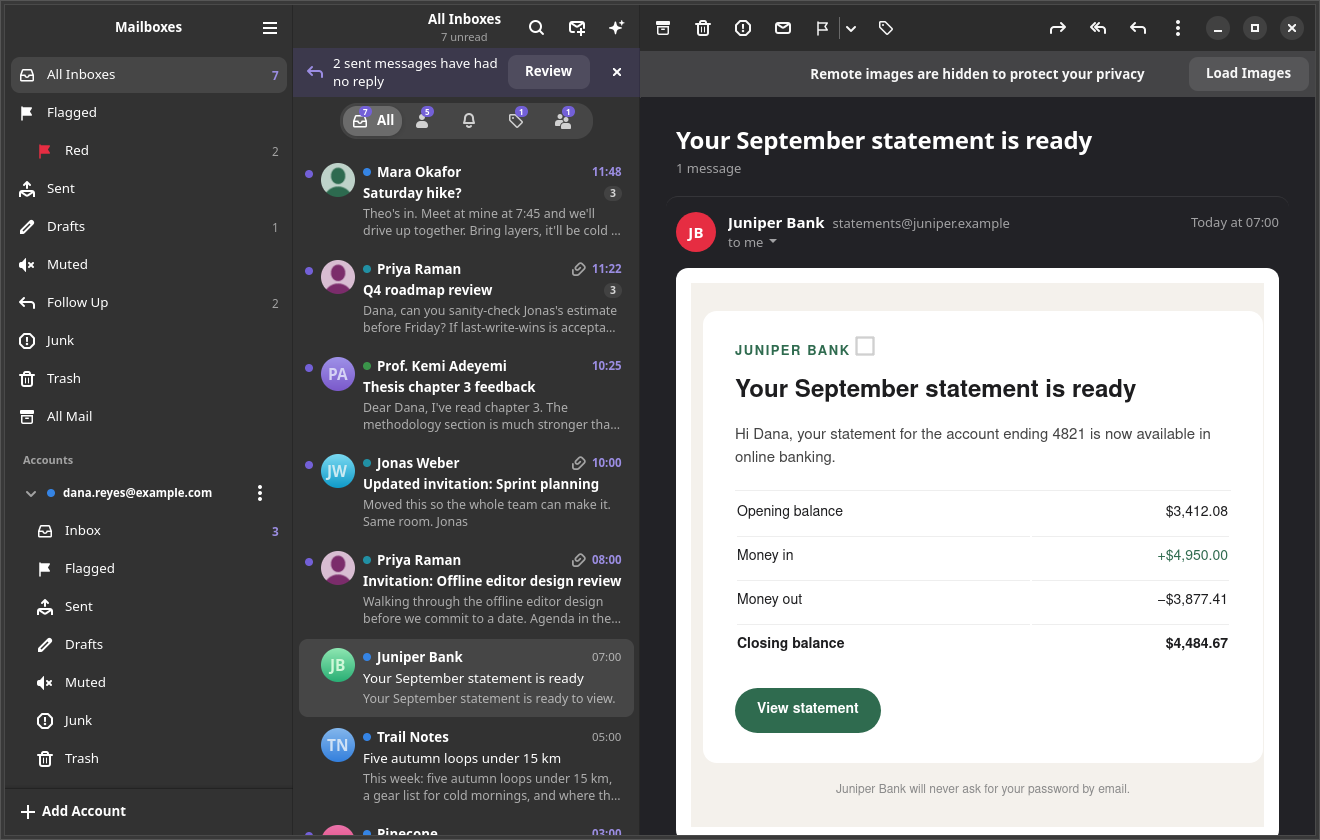Switch to the notifications bell filter

tap(469, 121)
